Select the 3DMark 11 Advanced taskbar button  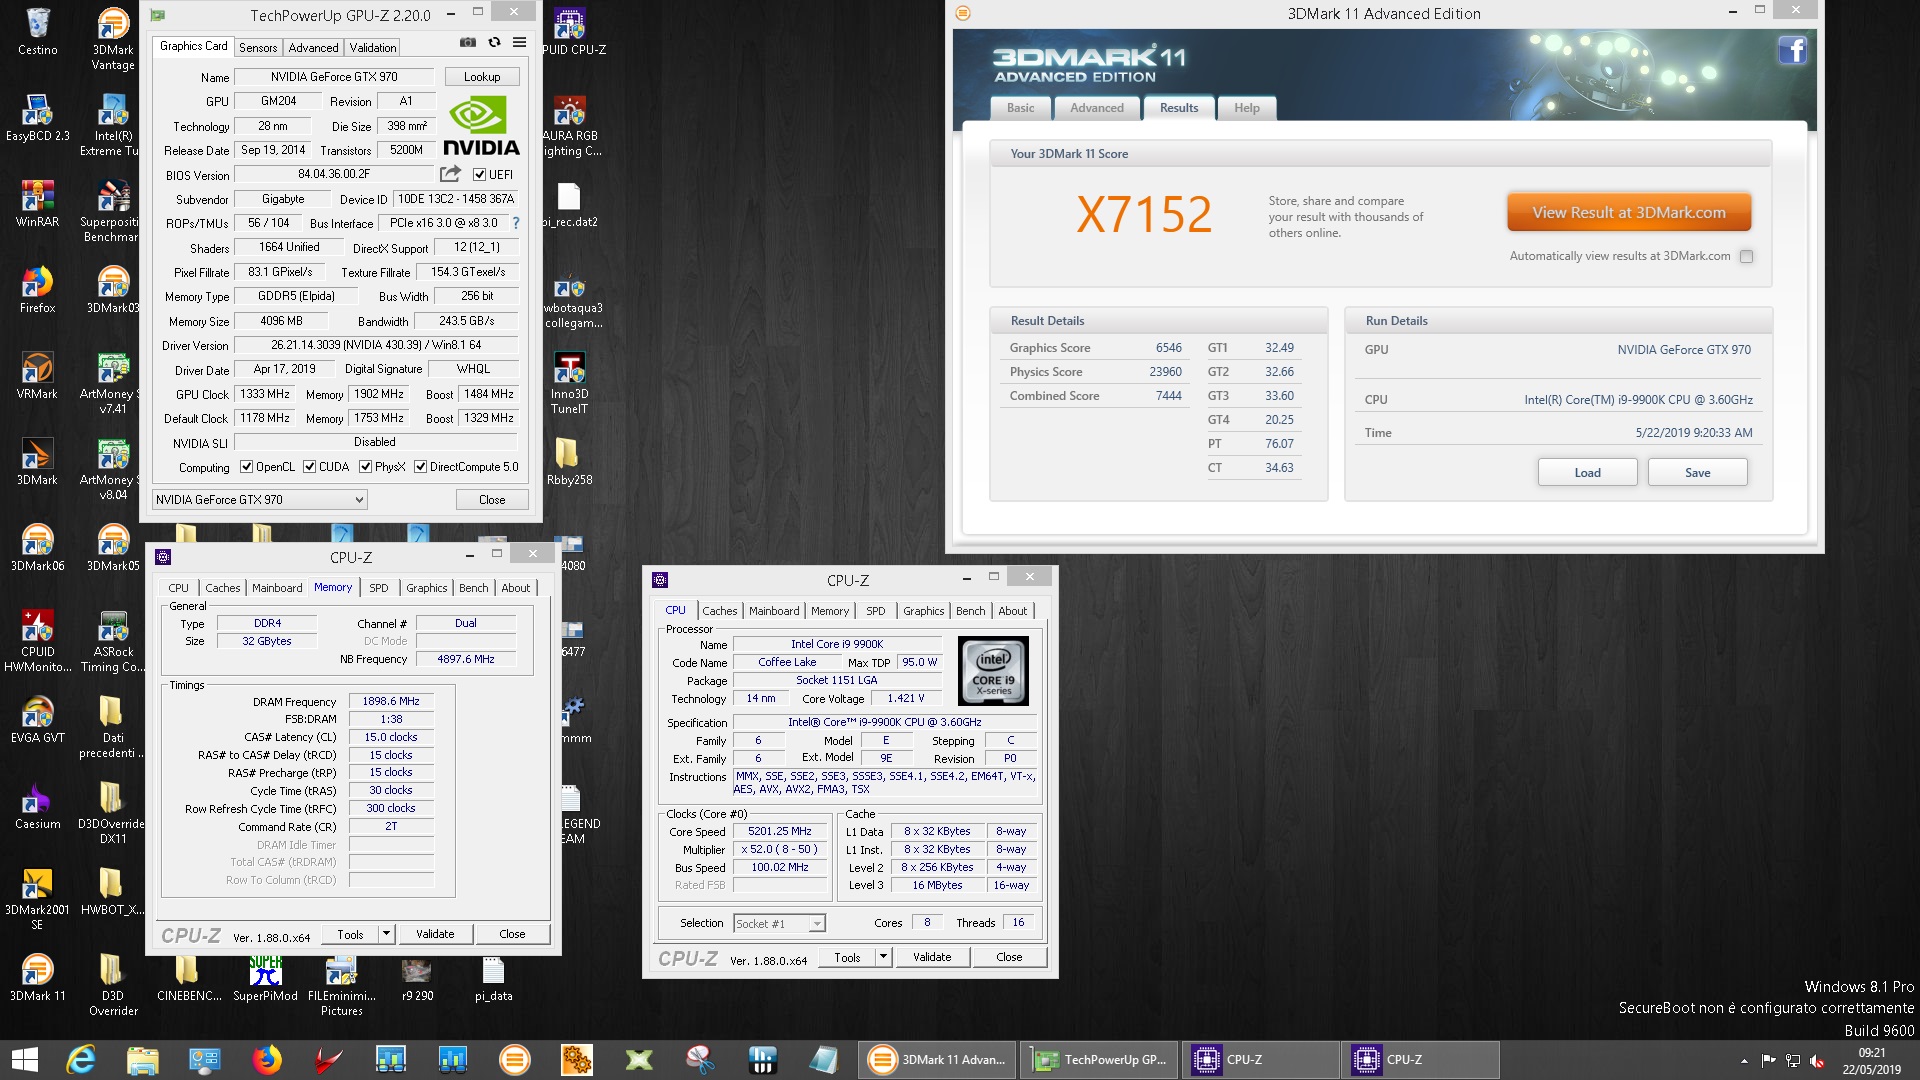click(x=939, y=1060)
